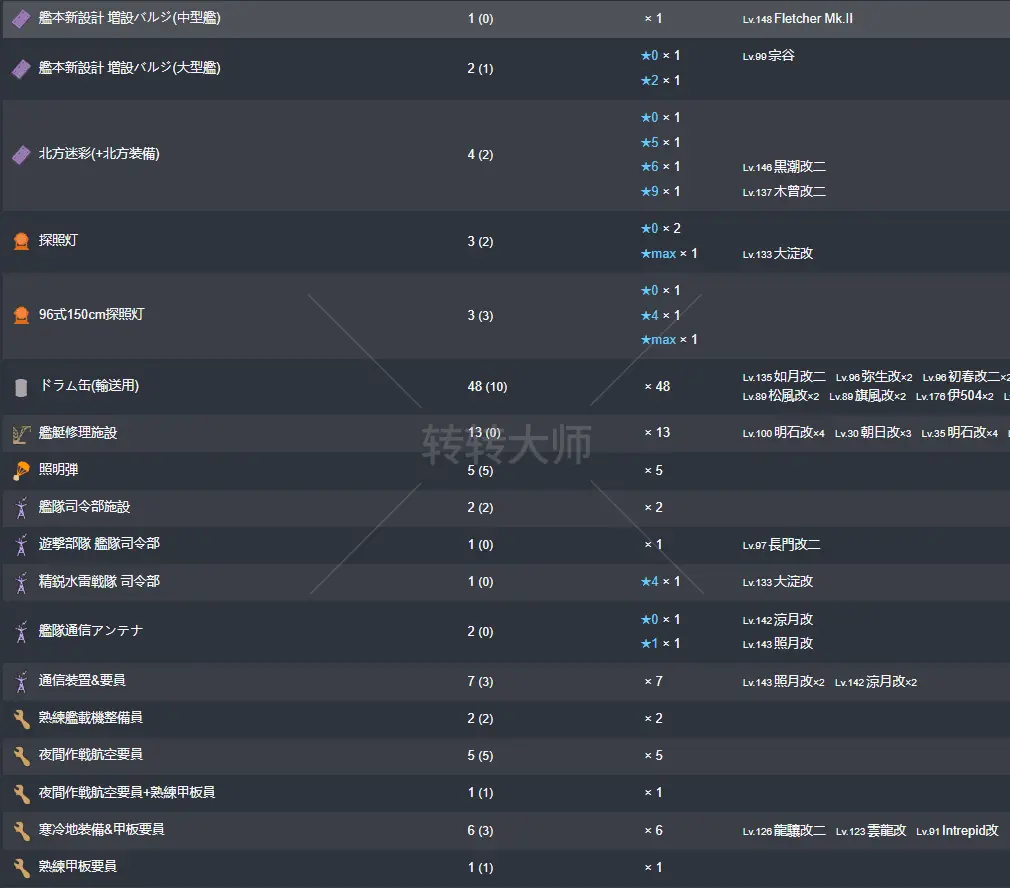The width and height of the screenshot is (1010, 888).
Task: Click the 精鋭水雷戦隊 司令部 equipment name
Action: pyautogui.click(x=98, y=581)
